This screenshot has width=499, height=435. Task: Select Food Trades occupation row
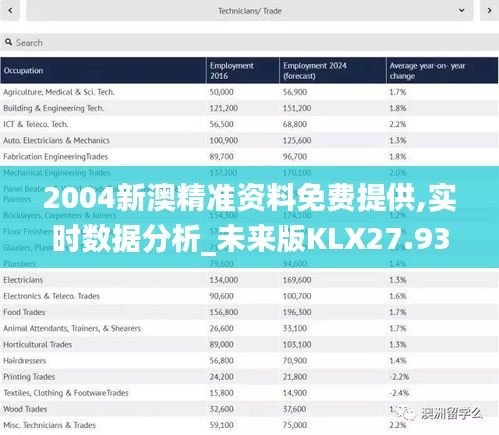(249, 312)
